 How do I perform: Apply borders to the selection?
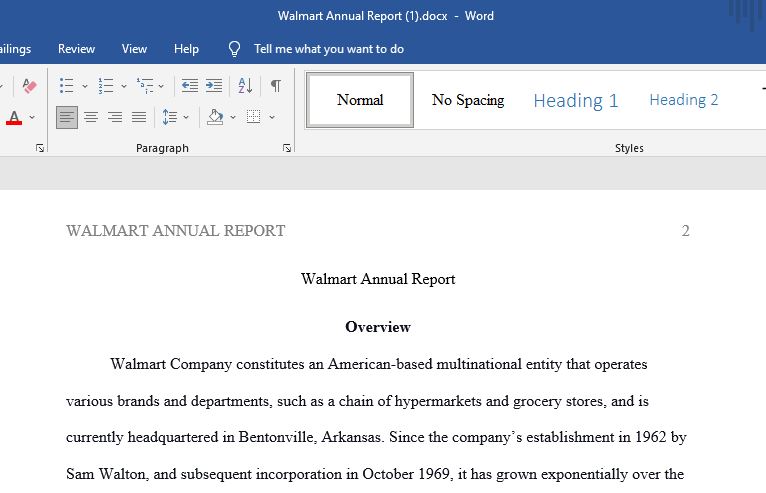(x=253, y=117)
